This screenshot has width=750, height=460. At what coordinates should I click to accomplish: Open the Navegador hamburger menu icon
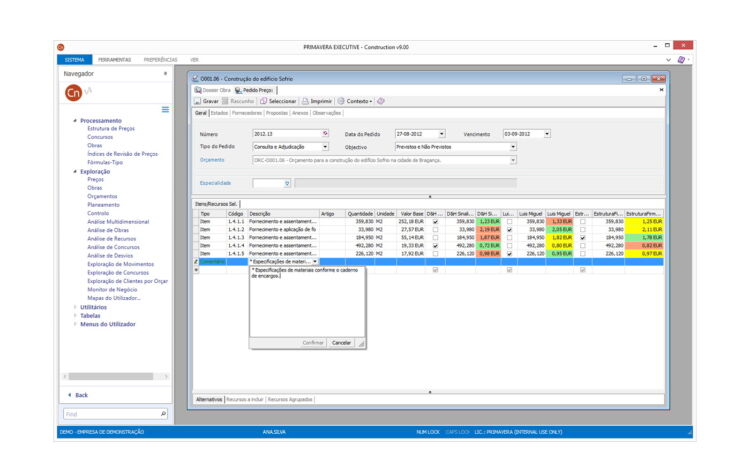click(x=165, y=109)
